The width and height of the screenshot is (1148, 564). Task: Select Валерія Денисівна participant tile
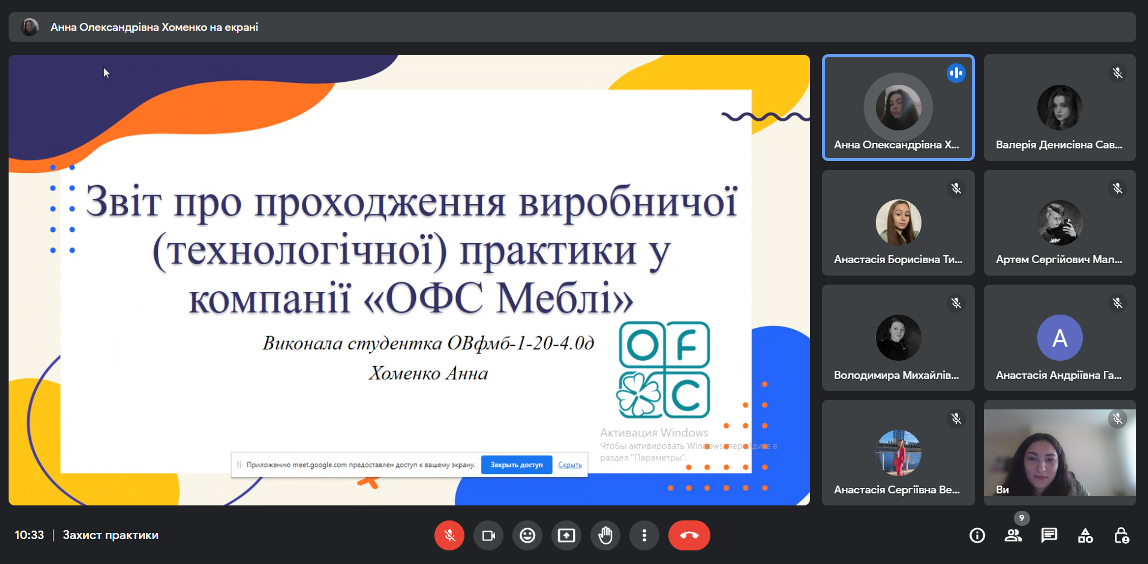click(1060, 107)
